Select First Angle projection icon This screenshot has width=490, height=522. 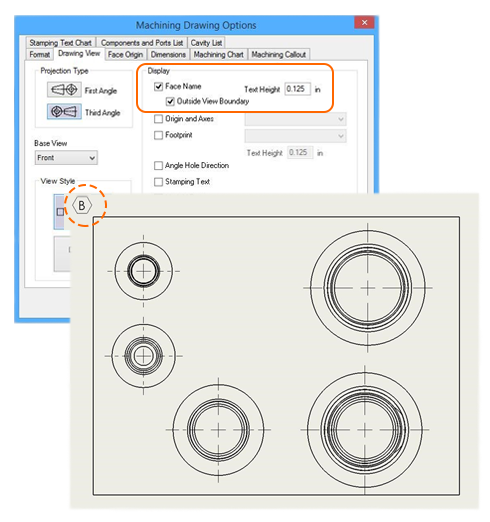point(64,90)
